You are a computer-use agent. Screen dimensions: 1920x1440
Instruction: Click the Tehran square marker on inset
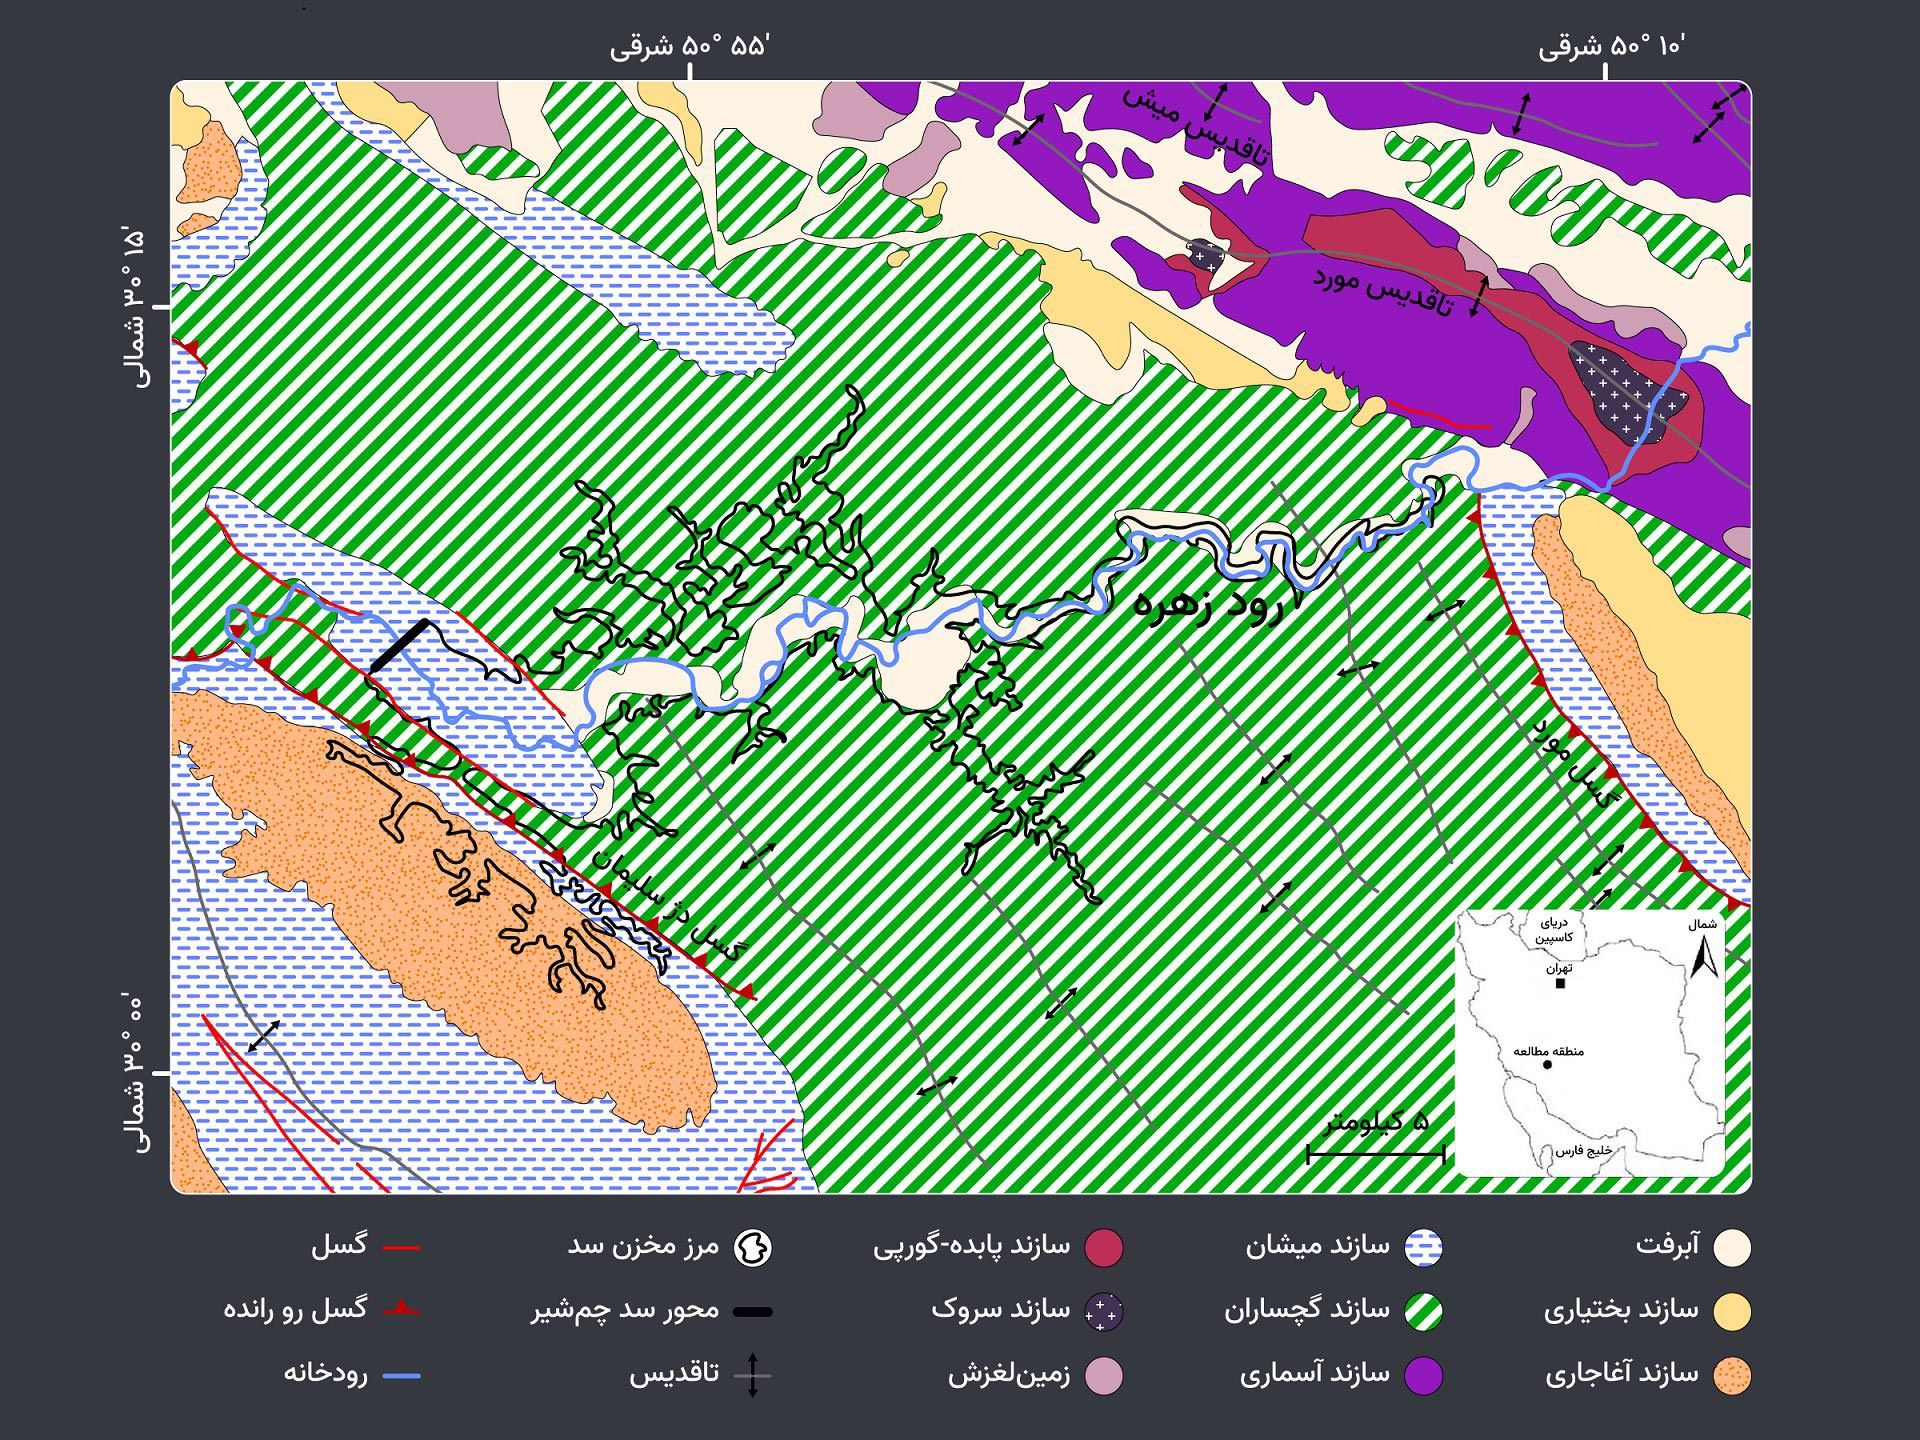click(1560, 984)
